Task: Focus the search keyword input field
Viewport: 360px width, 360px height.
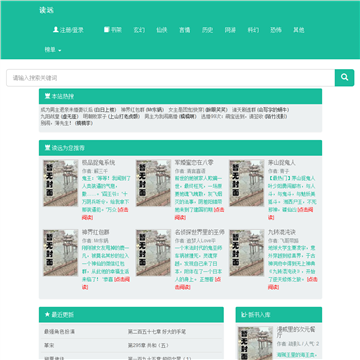Action: (171, 78)
